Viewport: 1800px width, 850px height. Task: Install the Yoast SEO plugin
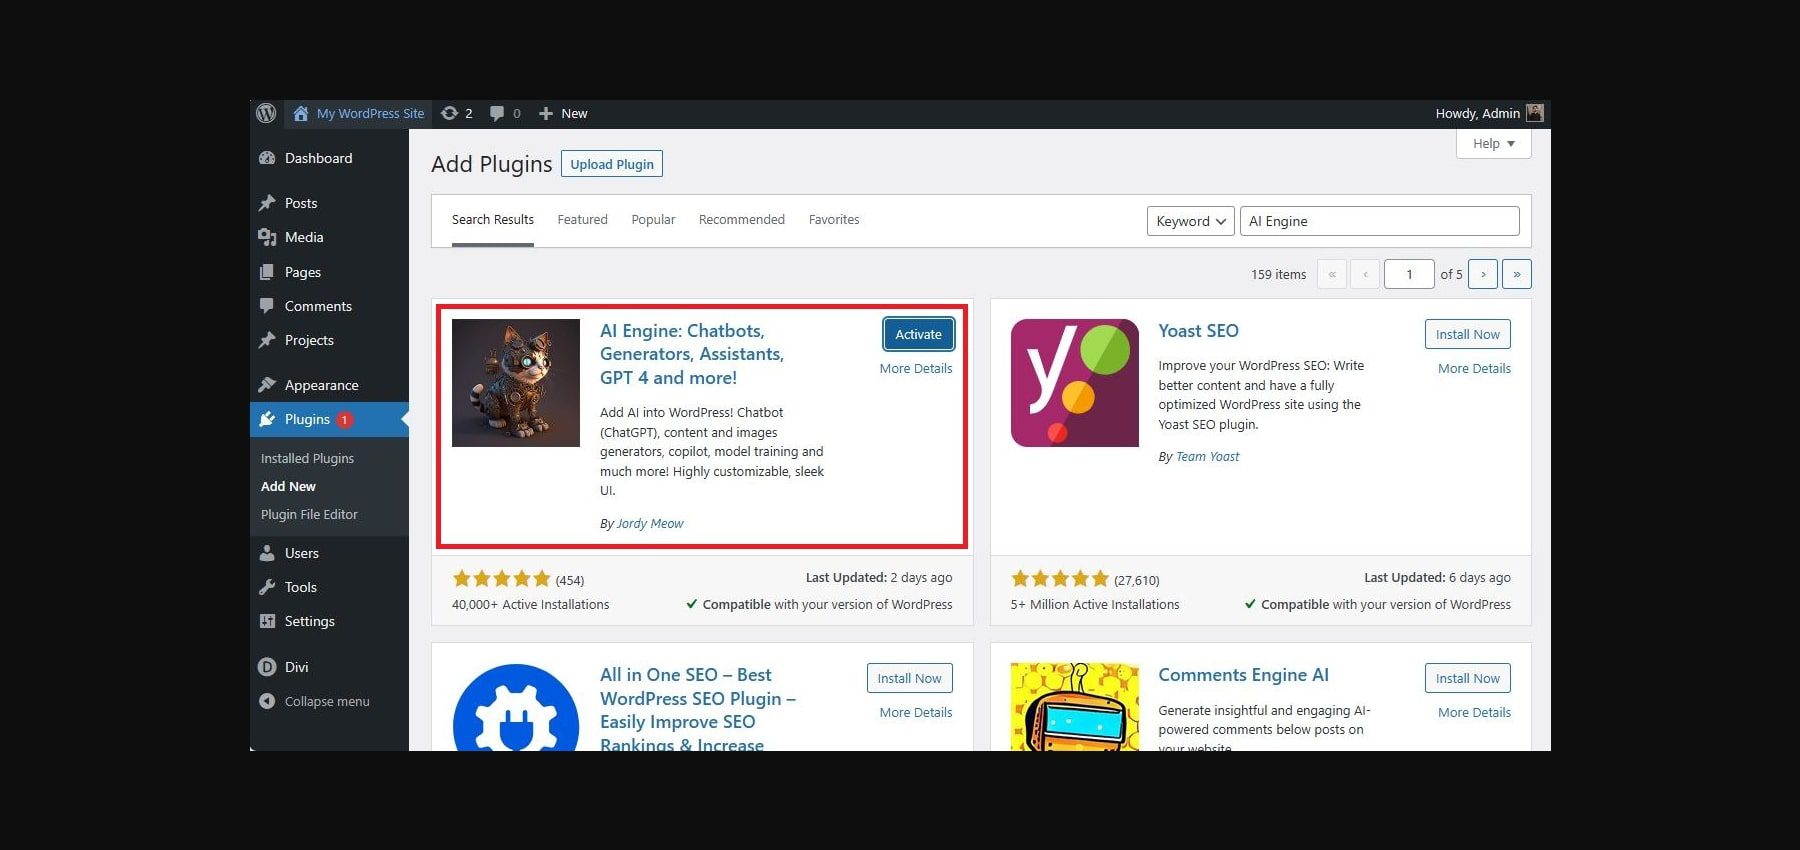1468,334
